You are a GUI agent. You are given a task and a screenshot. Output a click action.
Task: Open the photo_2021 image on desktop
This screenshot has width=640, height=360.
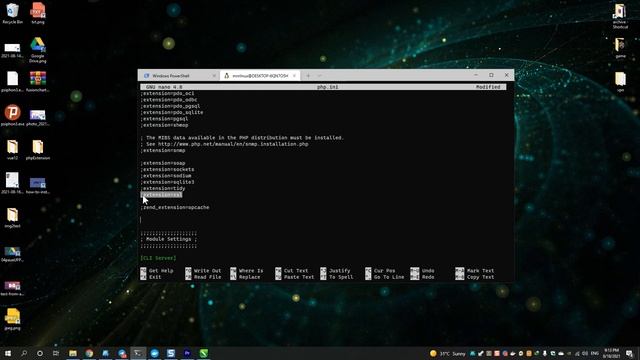(38, 117)
